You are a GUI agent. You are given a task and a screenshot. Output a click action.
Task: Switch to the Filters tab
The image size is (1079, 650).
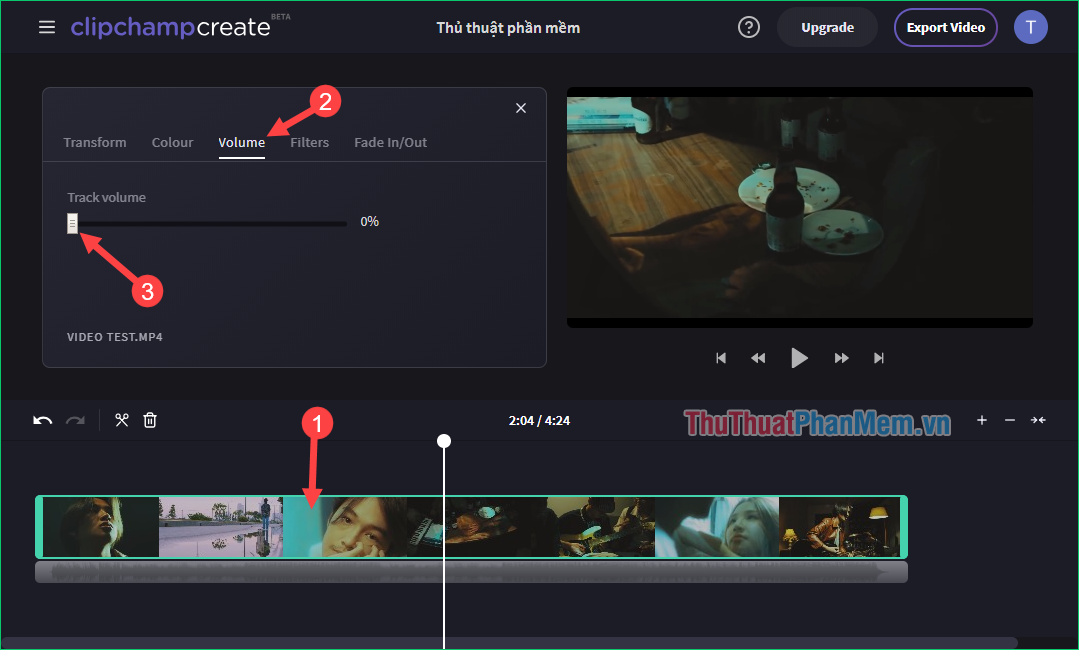point(309,142)
